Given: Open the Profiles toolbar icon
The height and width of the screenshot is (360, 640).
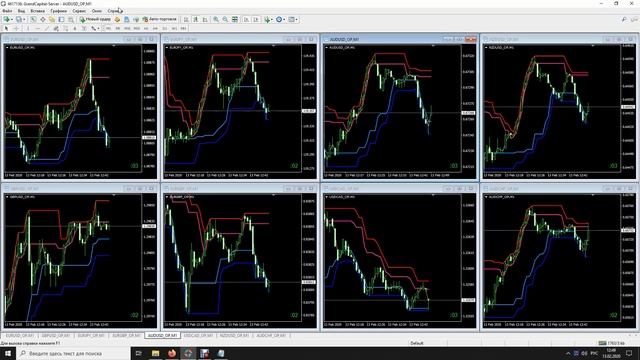Looking at the screenshot, I should pos(19,19).
